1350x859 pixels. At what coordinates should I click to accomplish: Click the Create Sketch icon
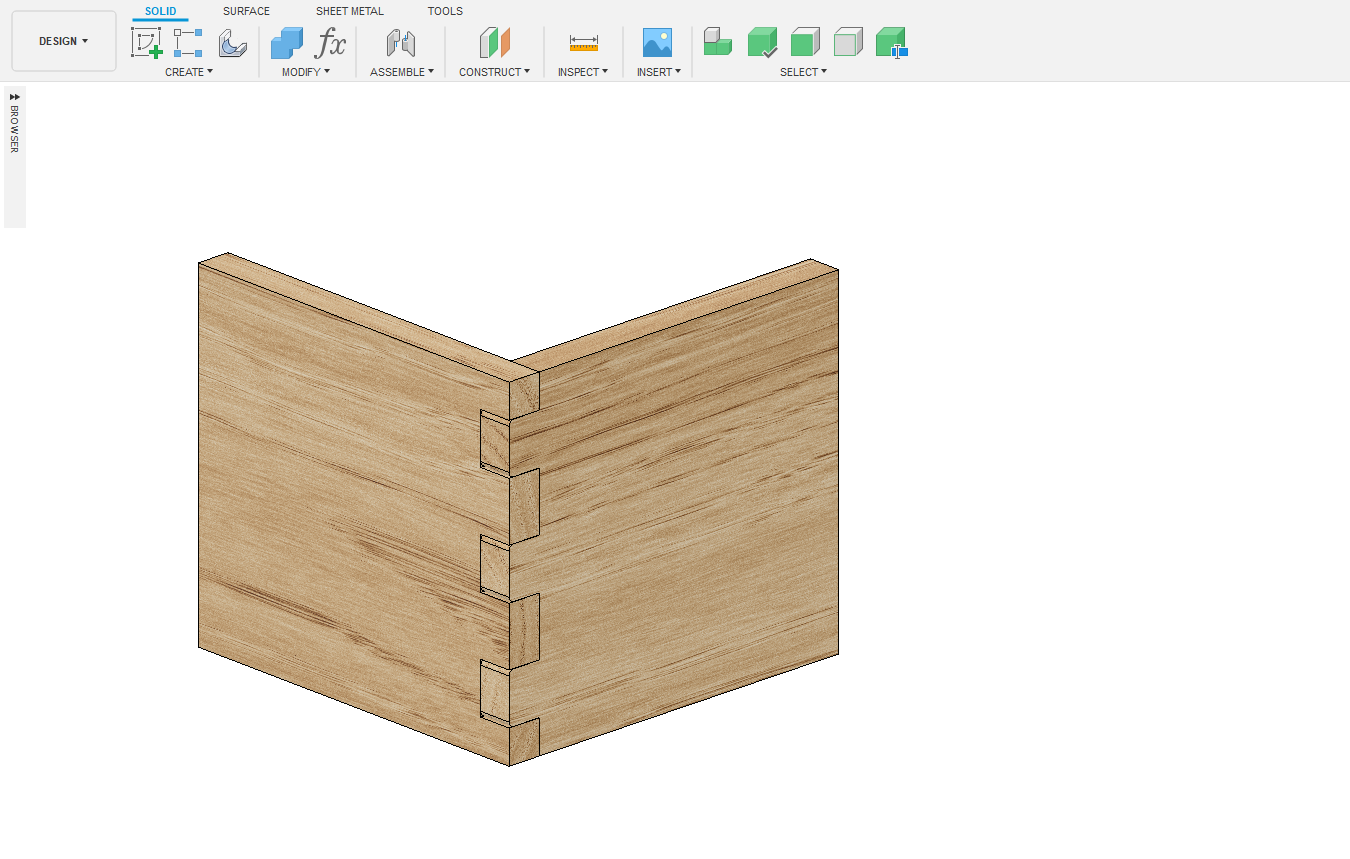[x=146, y=43]
